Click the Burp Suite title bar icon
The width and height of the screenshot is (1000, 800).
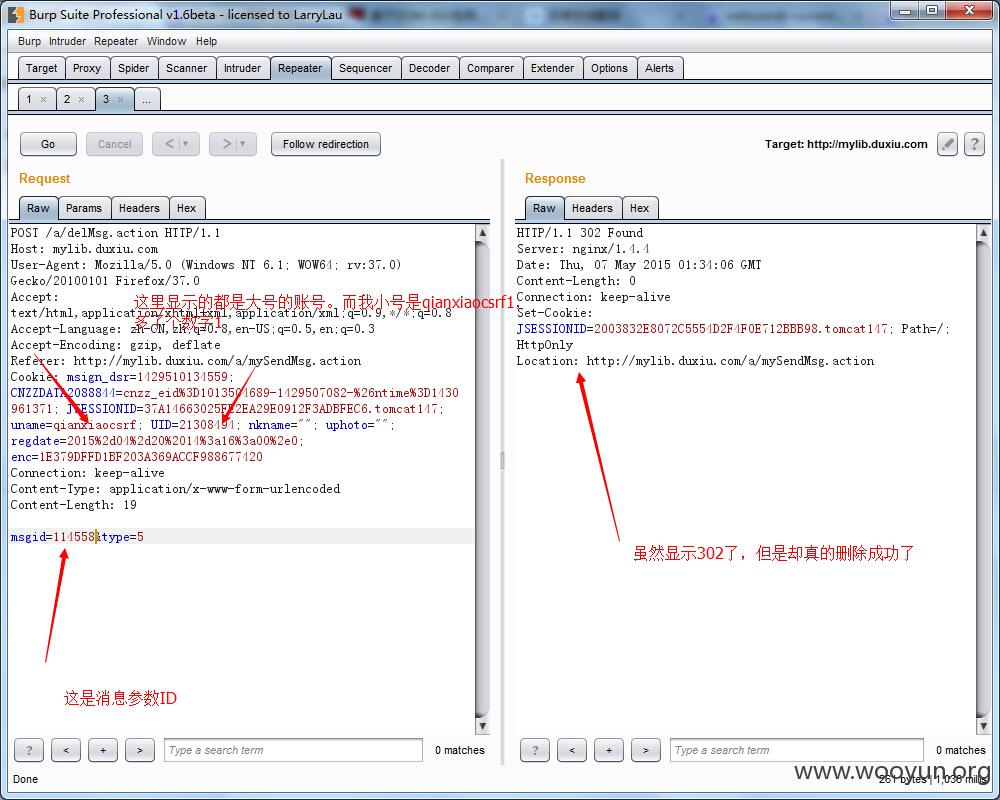tap(16, 14)
